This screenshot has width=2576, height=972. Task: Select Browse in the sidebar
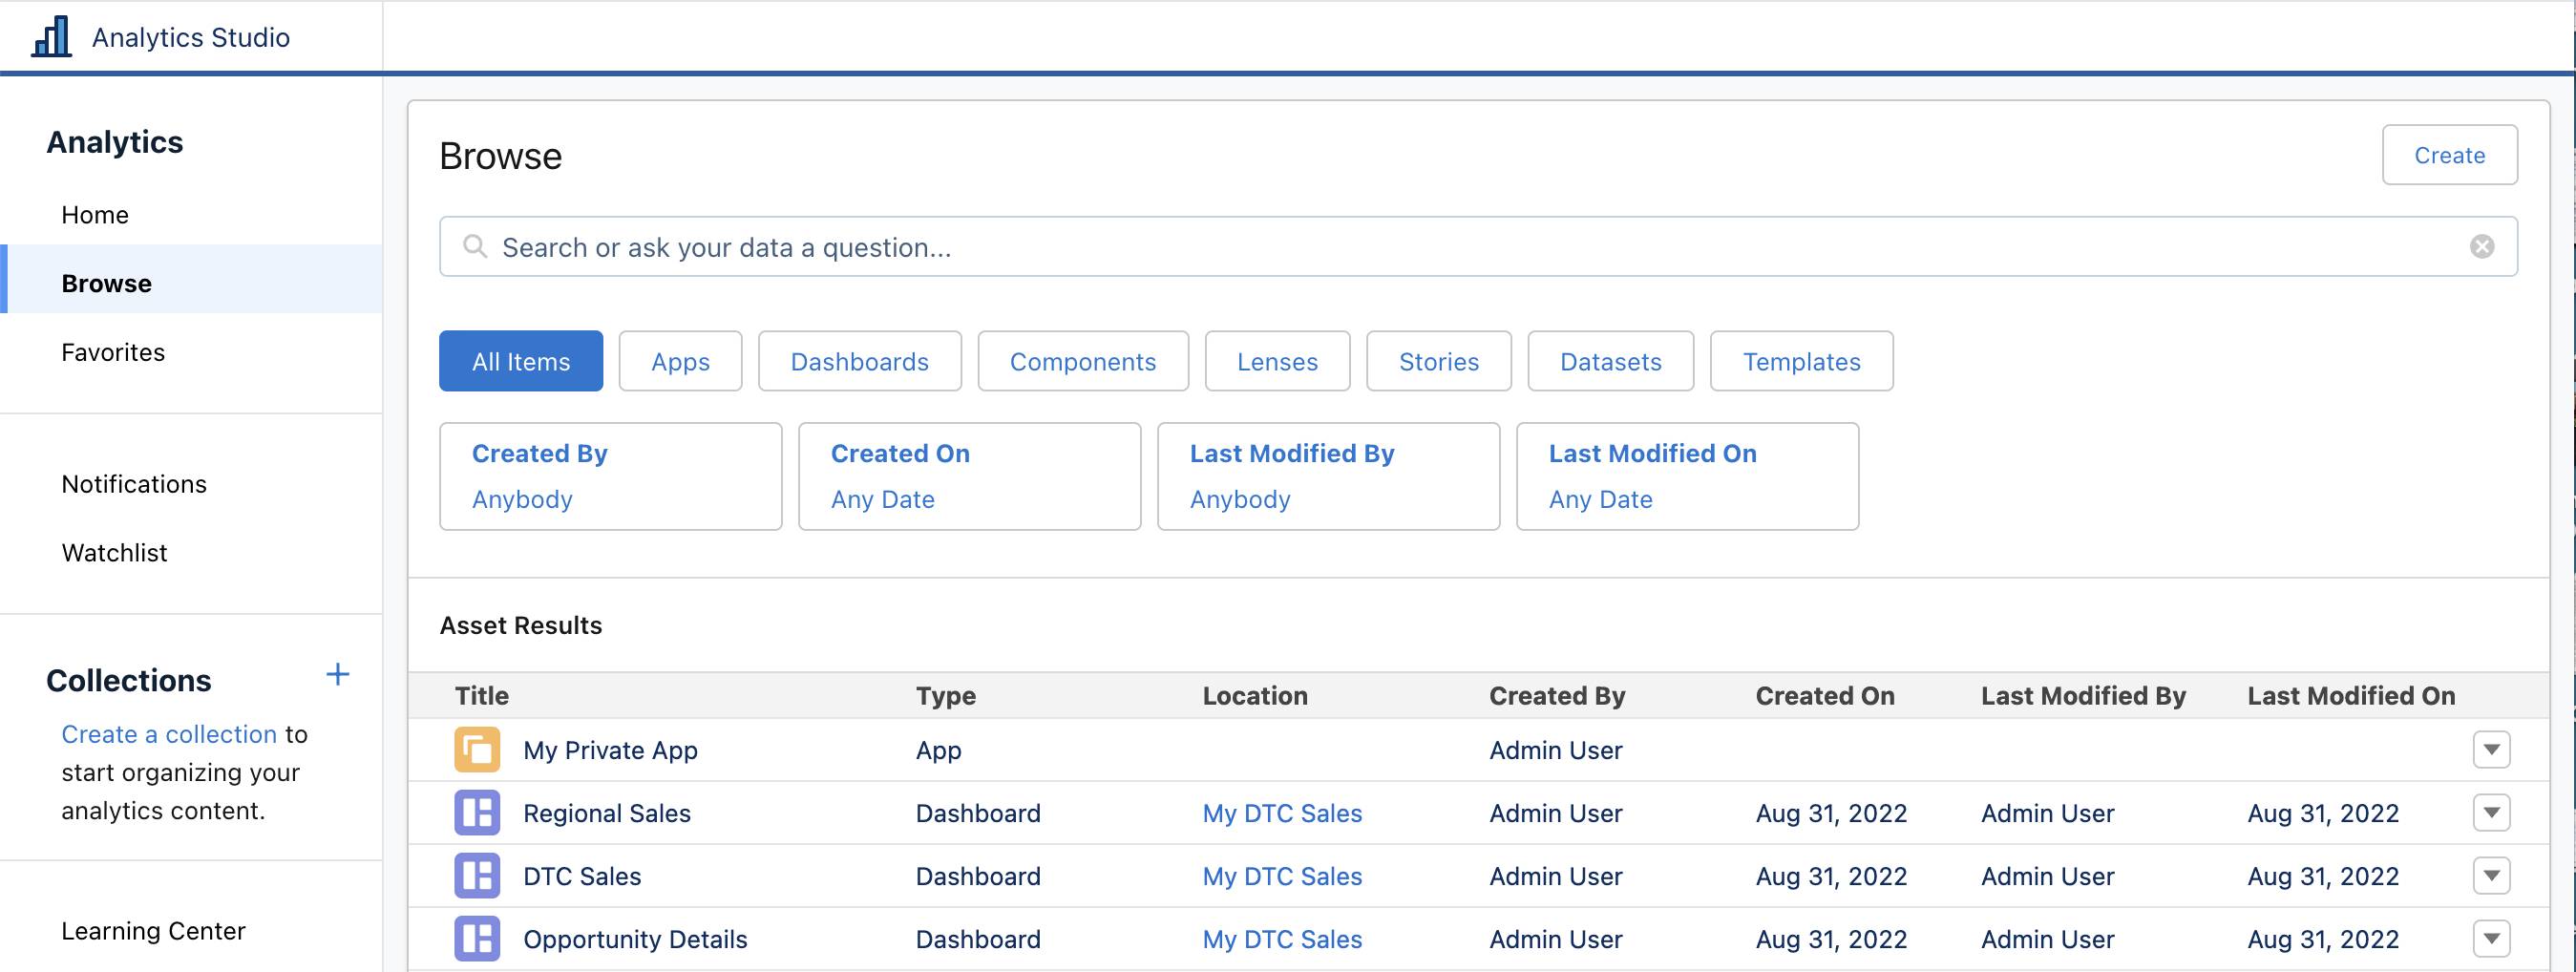191,283
